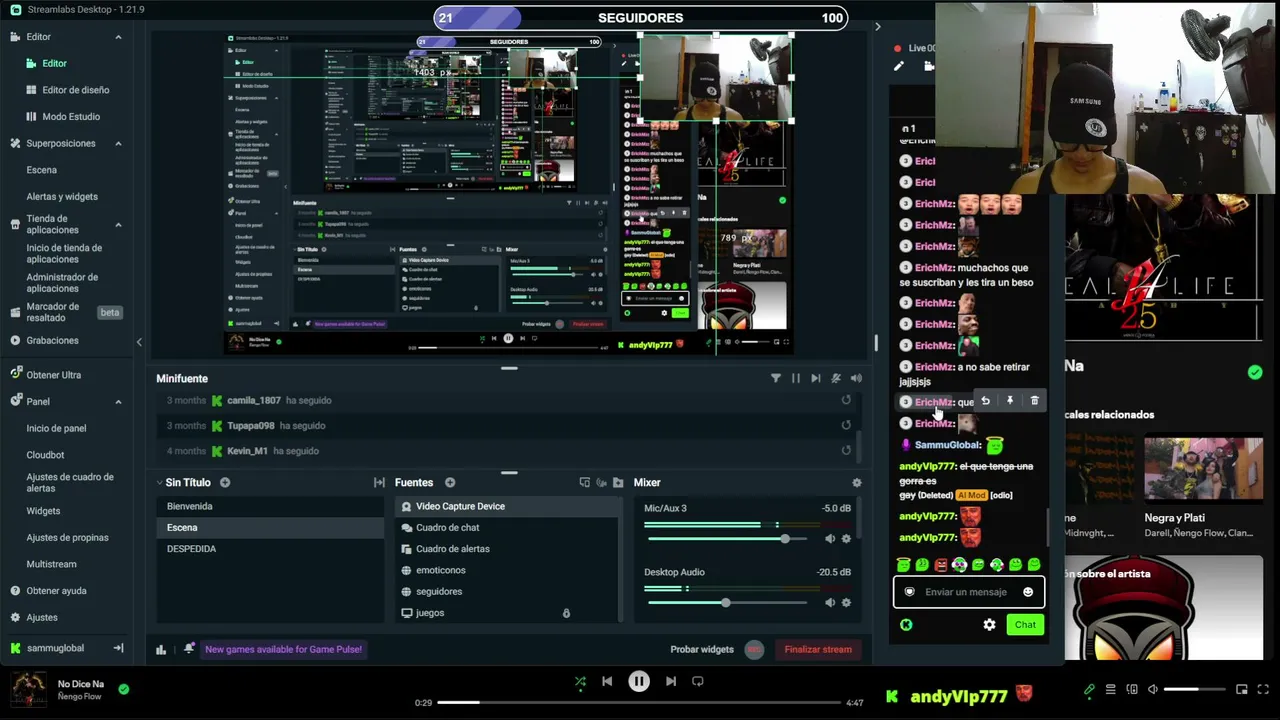Replay the Kevin_M1 follow alert
The height and width of the screenshot is (720, 1280).
pyautogui.click(x=846, y=450)
